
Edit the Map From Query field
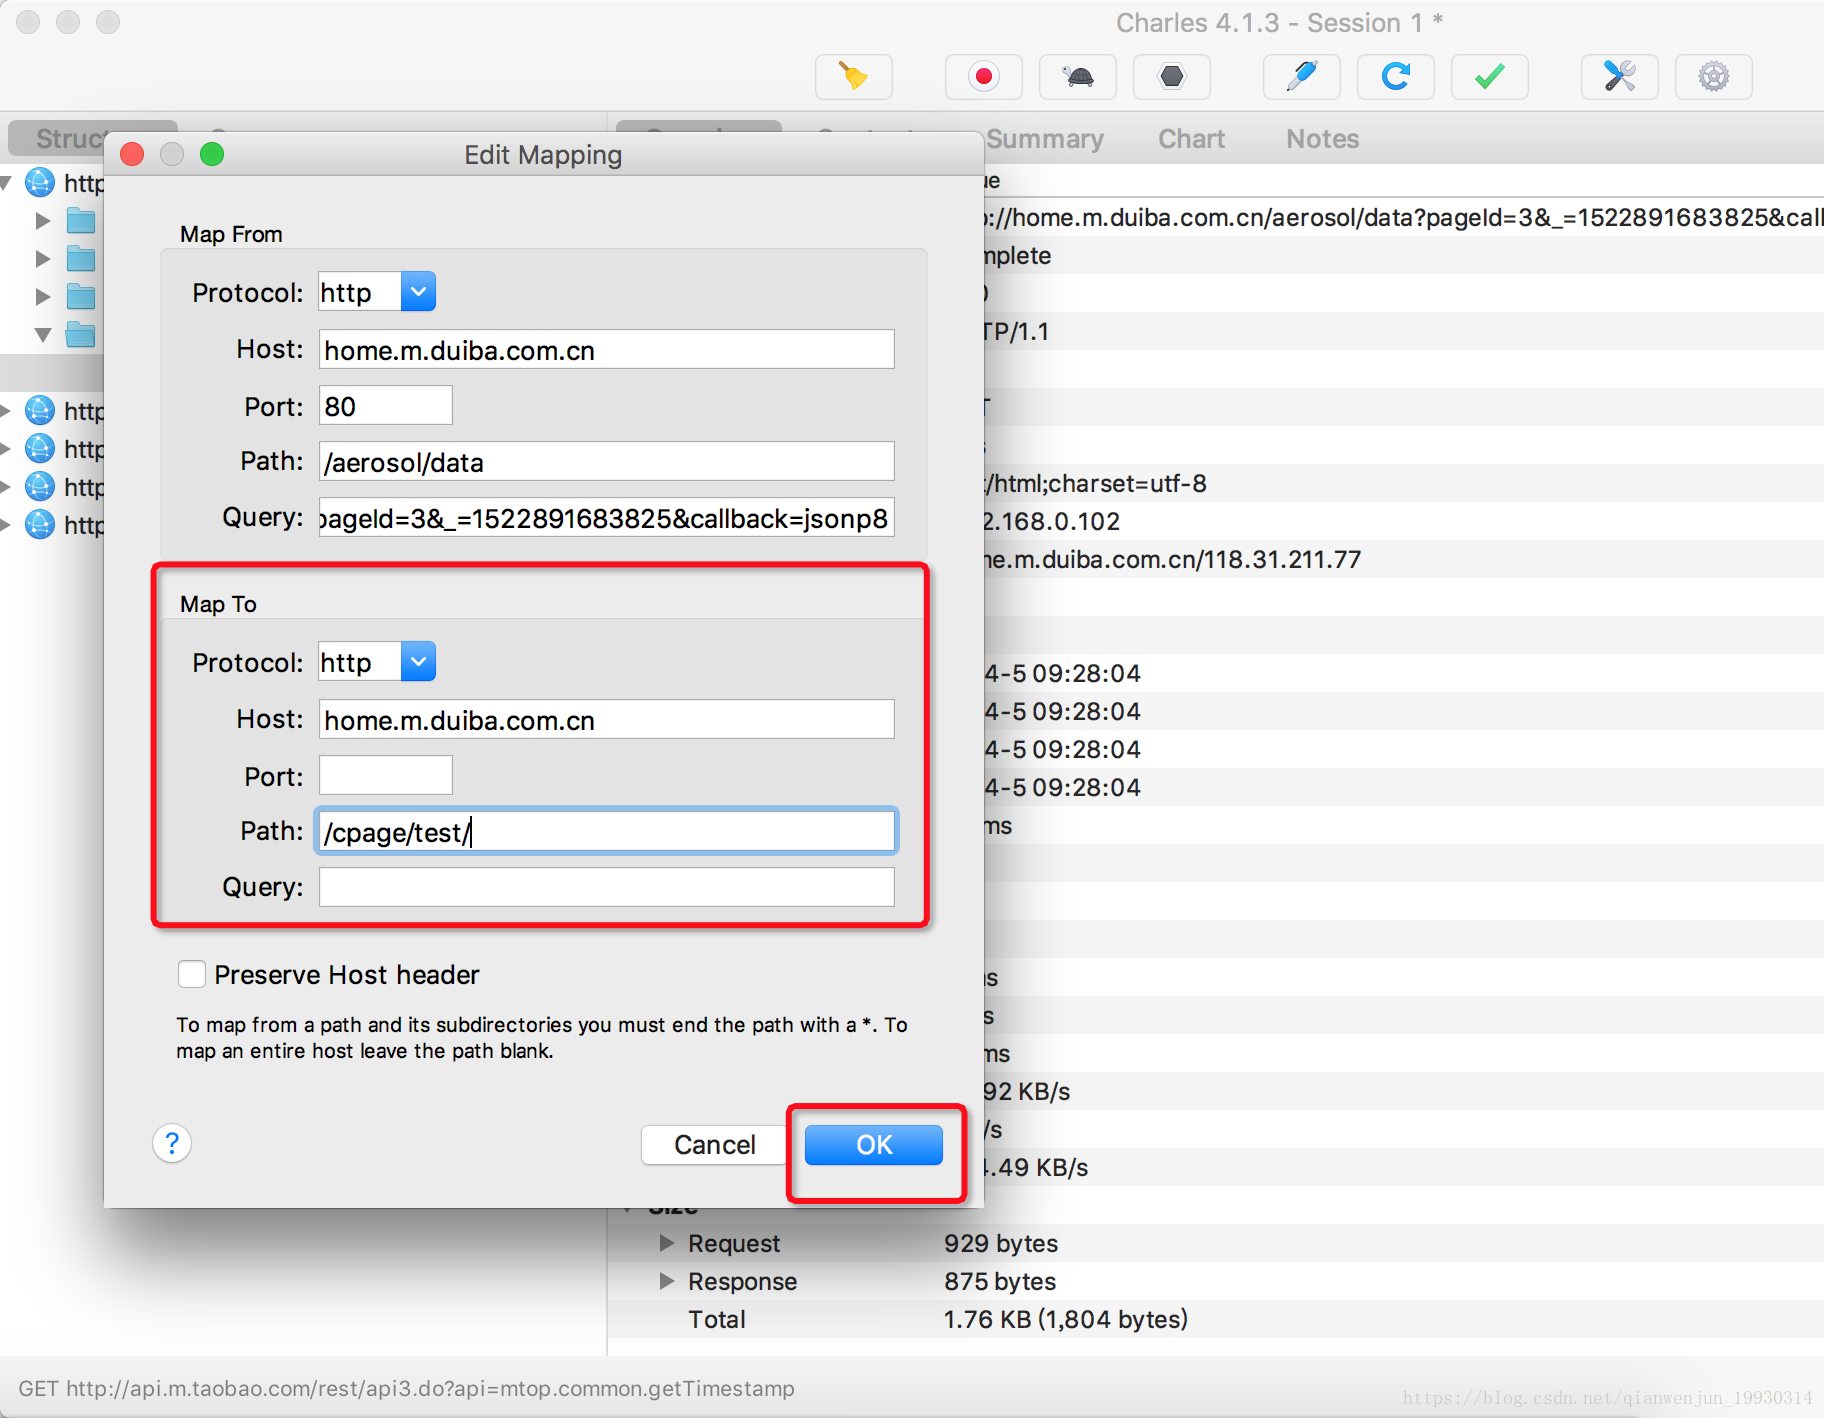[607, 518]
